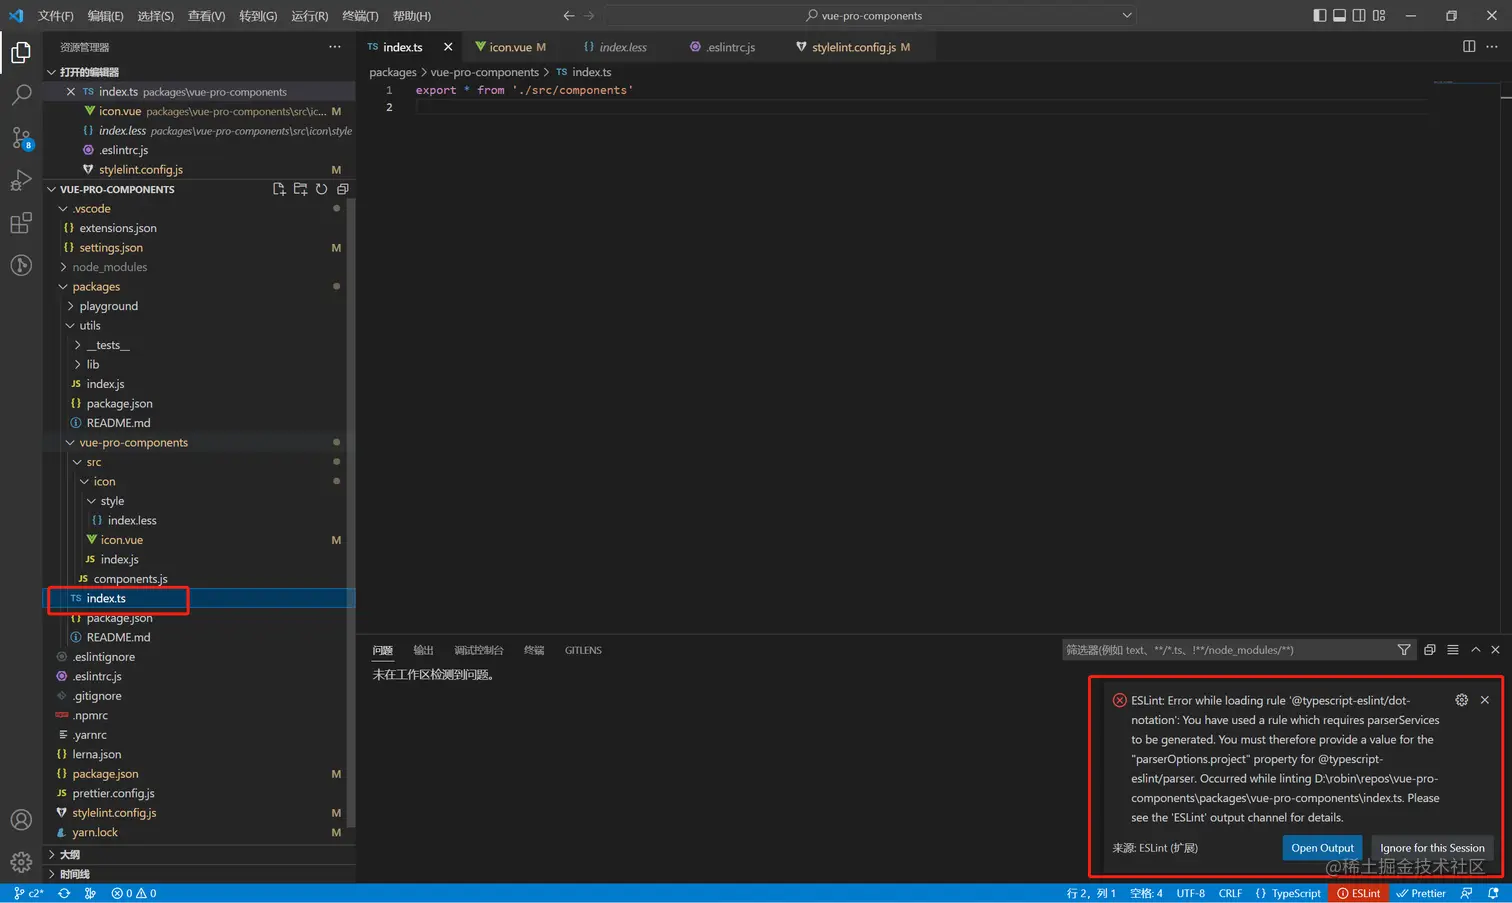Collapse the Open Editors section
Viewport: 1512px width, 903px height.
52,72
